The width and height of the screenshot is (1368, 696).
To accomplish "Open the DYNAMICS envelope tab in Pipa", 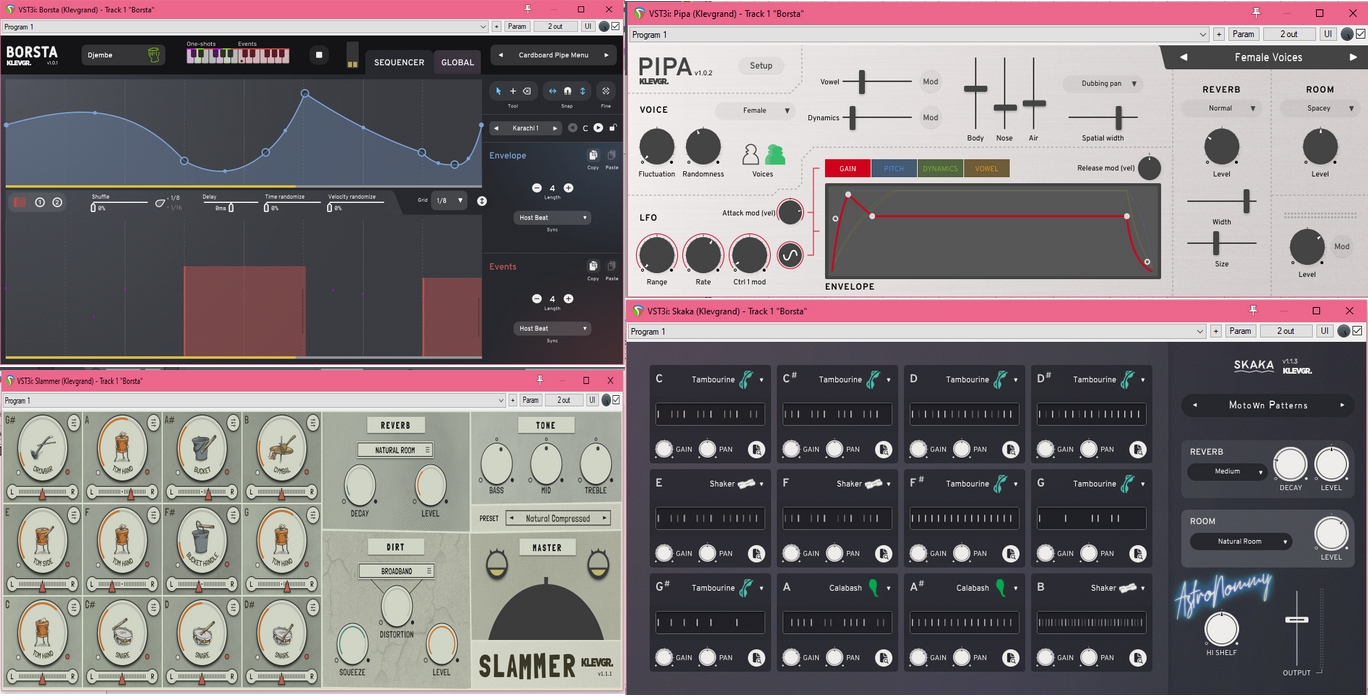I will click(x=940, y=169).
